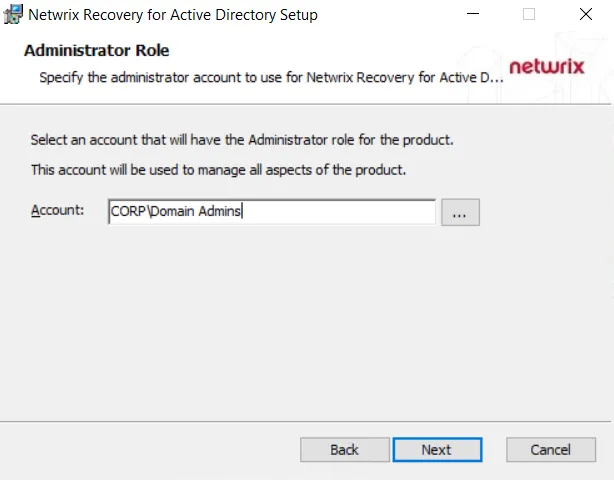Close the setup window
Image resolution: width=614 pixels, height=480 pixels.
pyautogui.click(x=586, y=14)
